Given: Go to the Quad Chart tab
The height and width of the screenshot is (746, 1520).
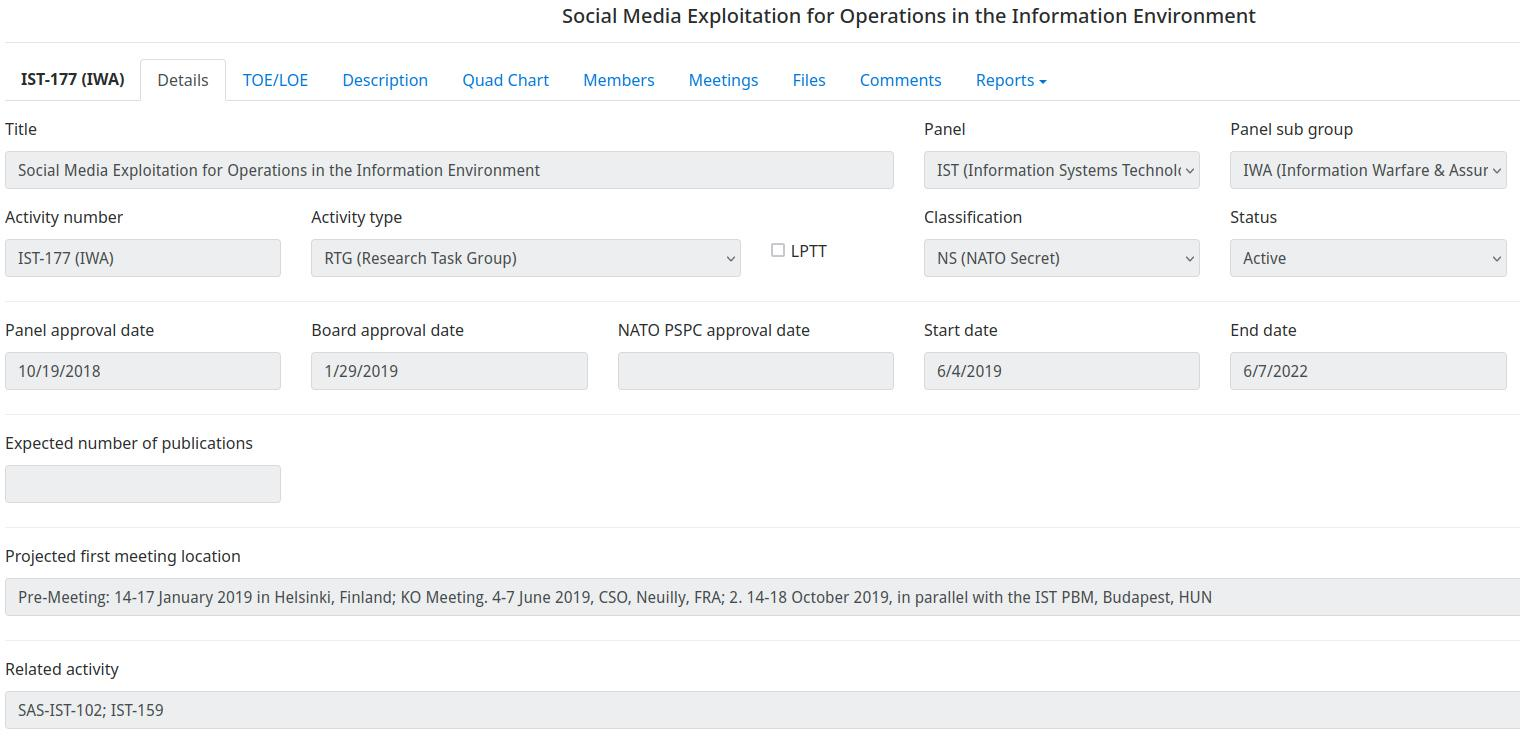Looking at the screenshot, I should tap(505, 80).
